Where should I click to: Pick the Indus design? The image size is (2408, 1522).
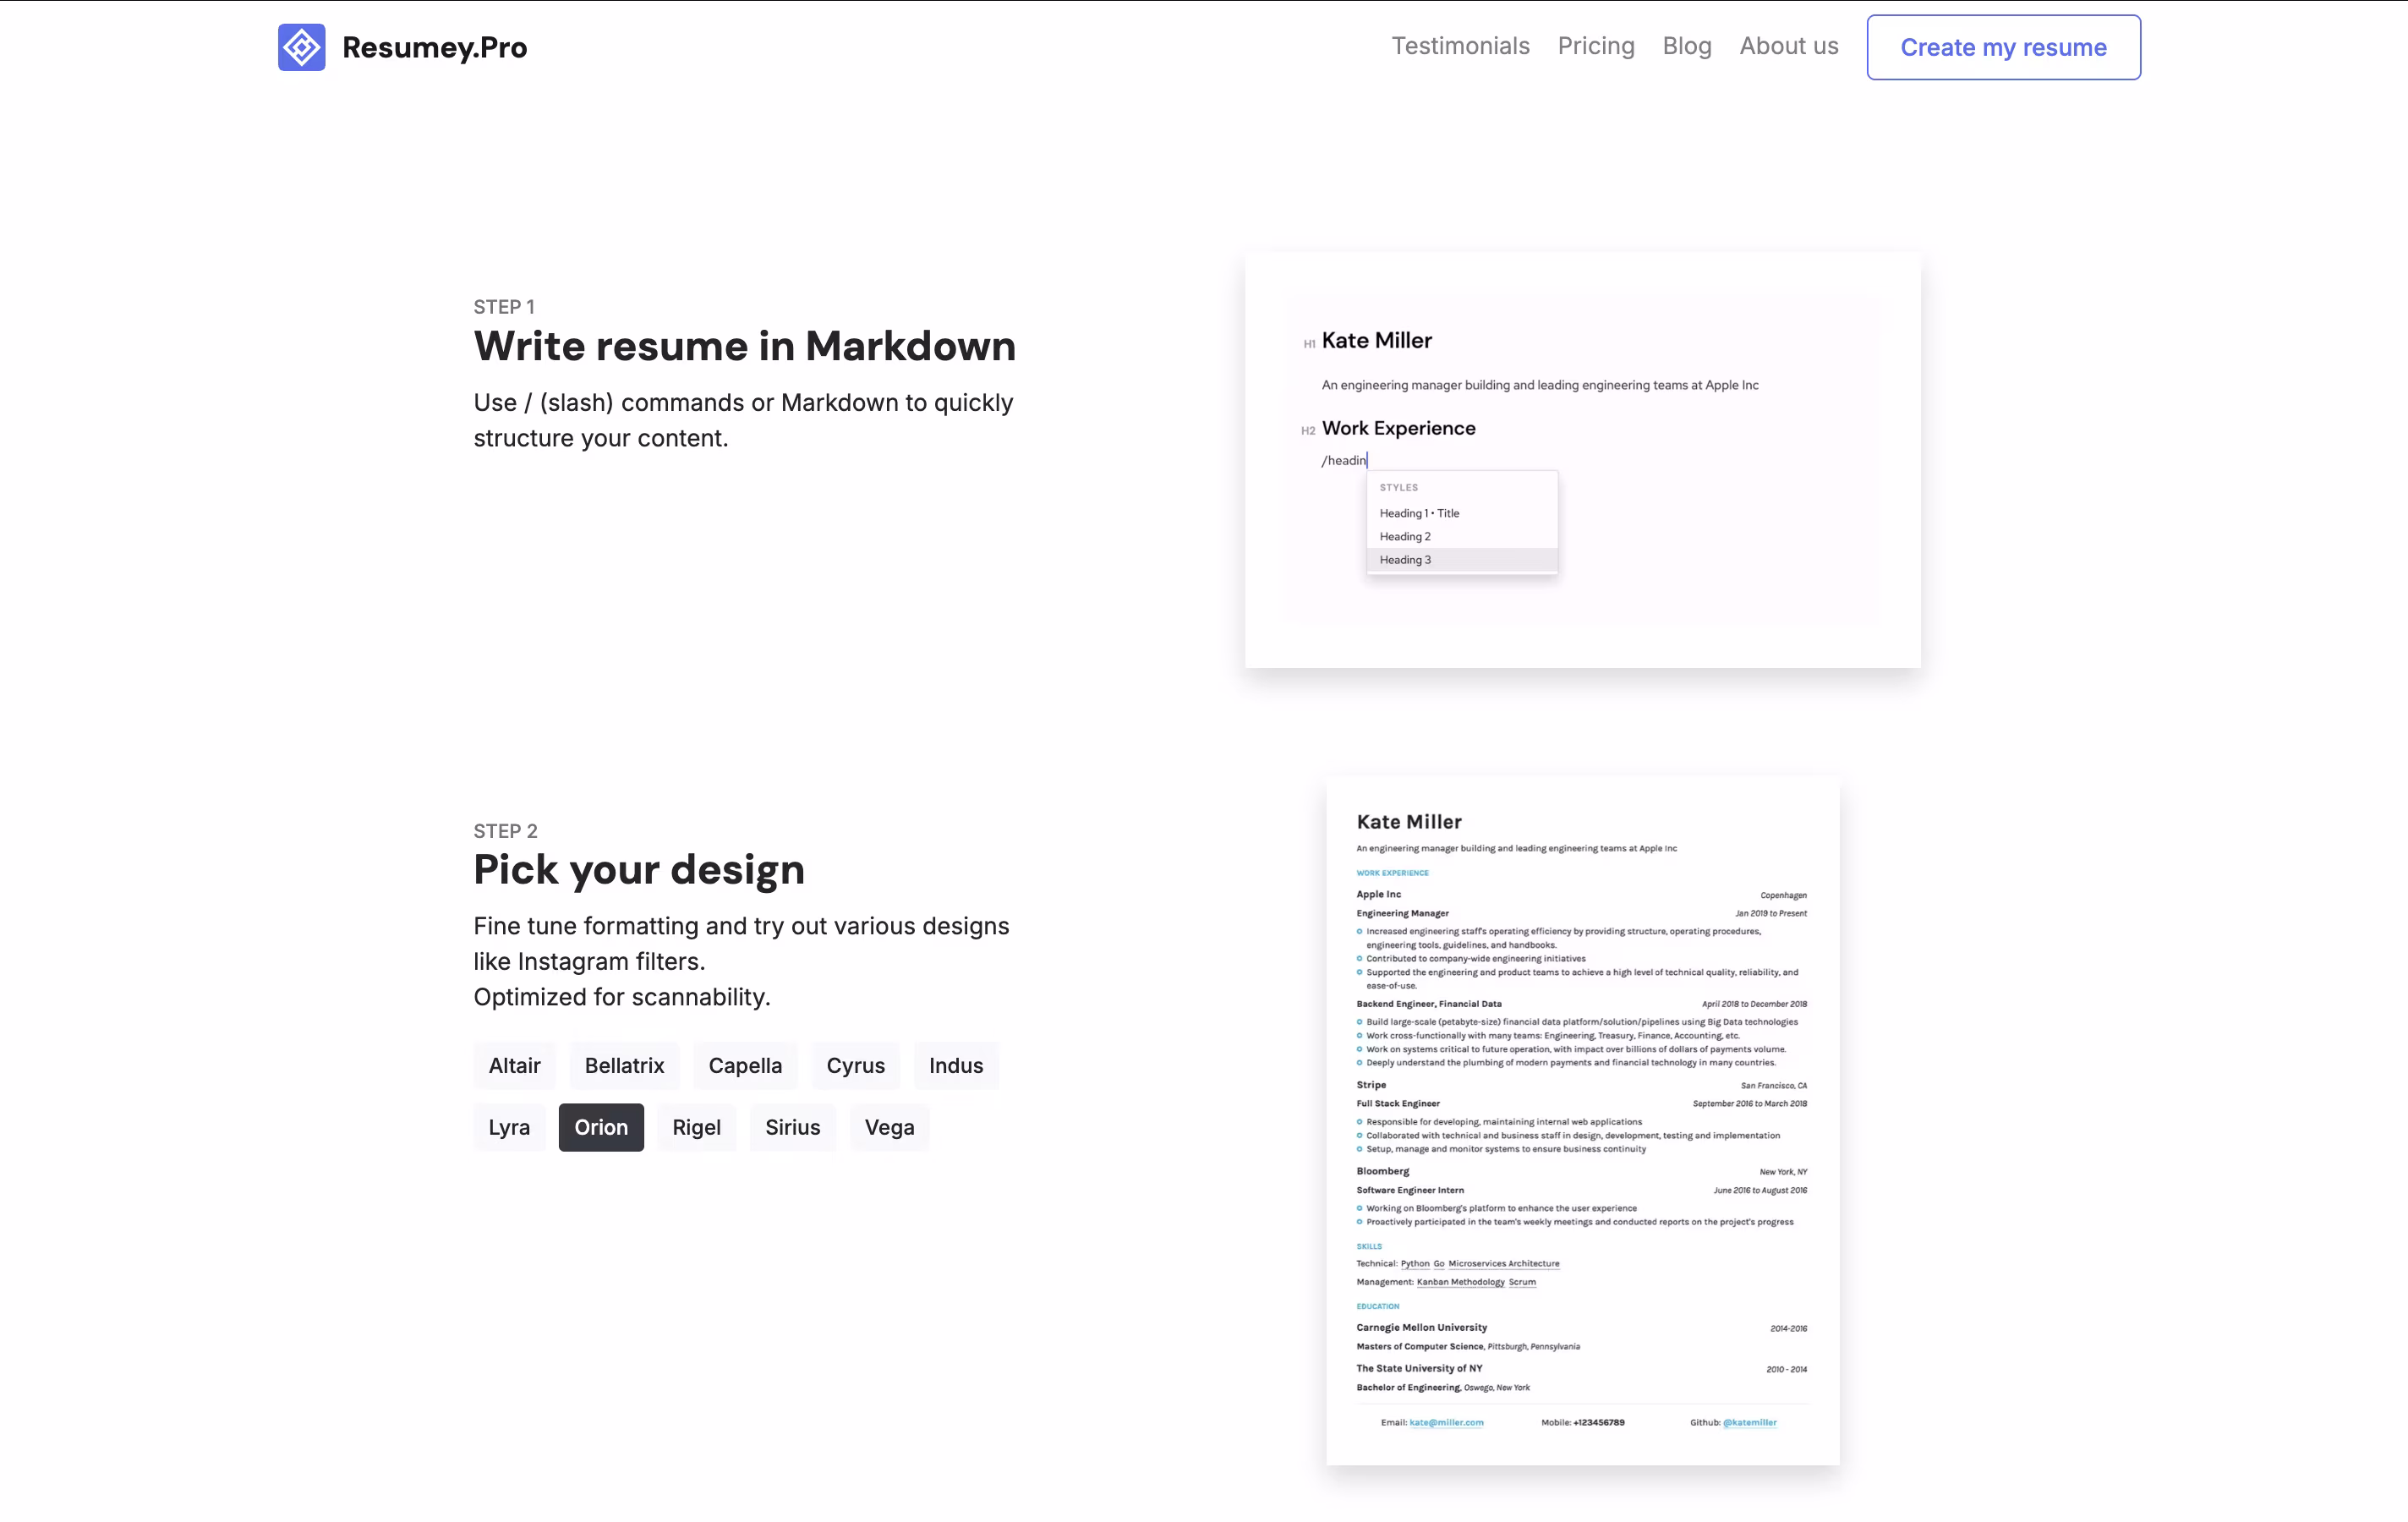pos(956,1065)
